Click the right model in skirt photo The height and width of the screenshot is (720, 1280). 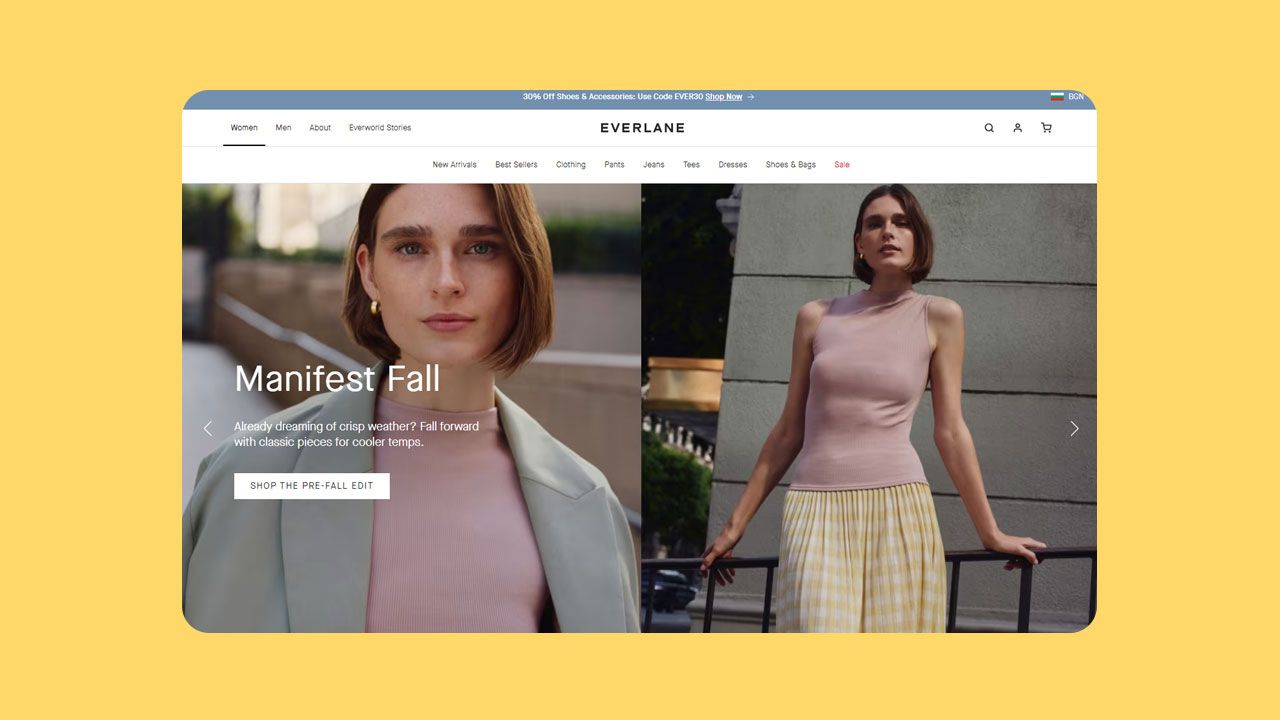[x=869, y=407]
